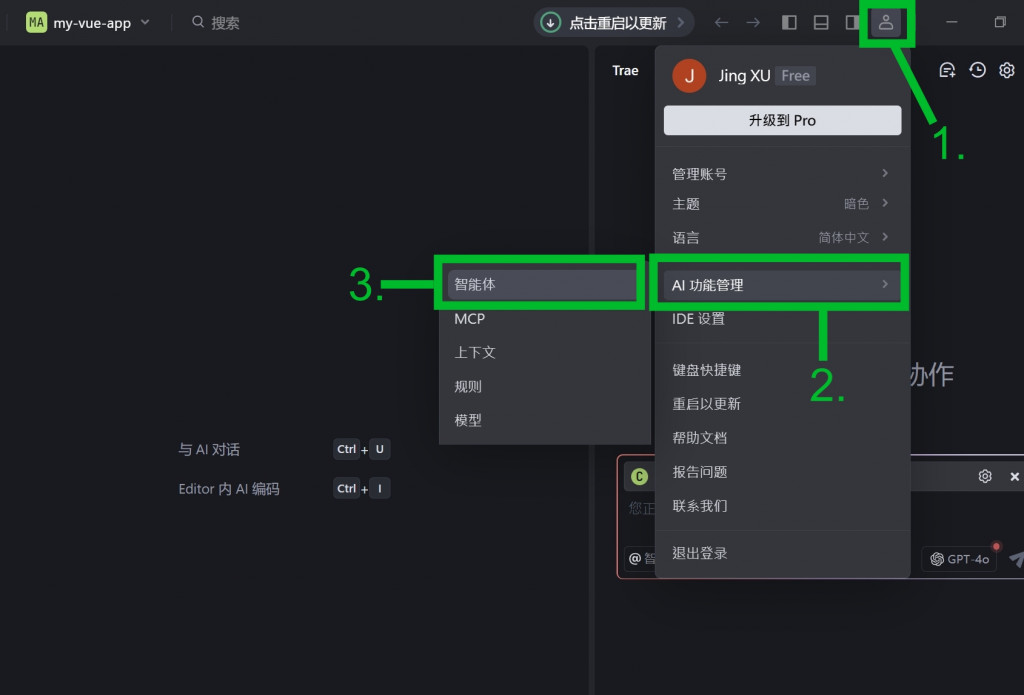Click 退出登录 to log out

(x=782, y=553)
